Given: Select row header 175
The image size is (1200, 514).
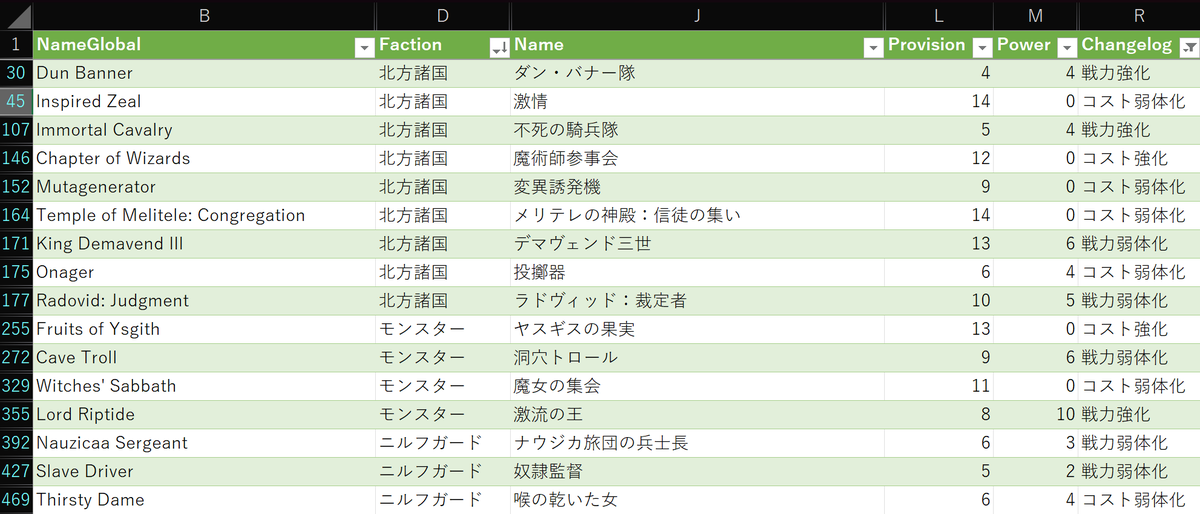Looking at the screenshot, I should [16, 272].
